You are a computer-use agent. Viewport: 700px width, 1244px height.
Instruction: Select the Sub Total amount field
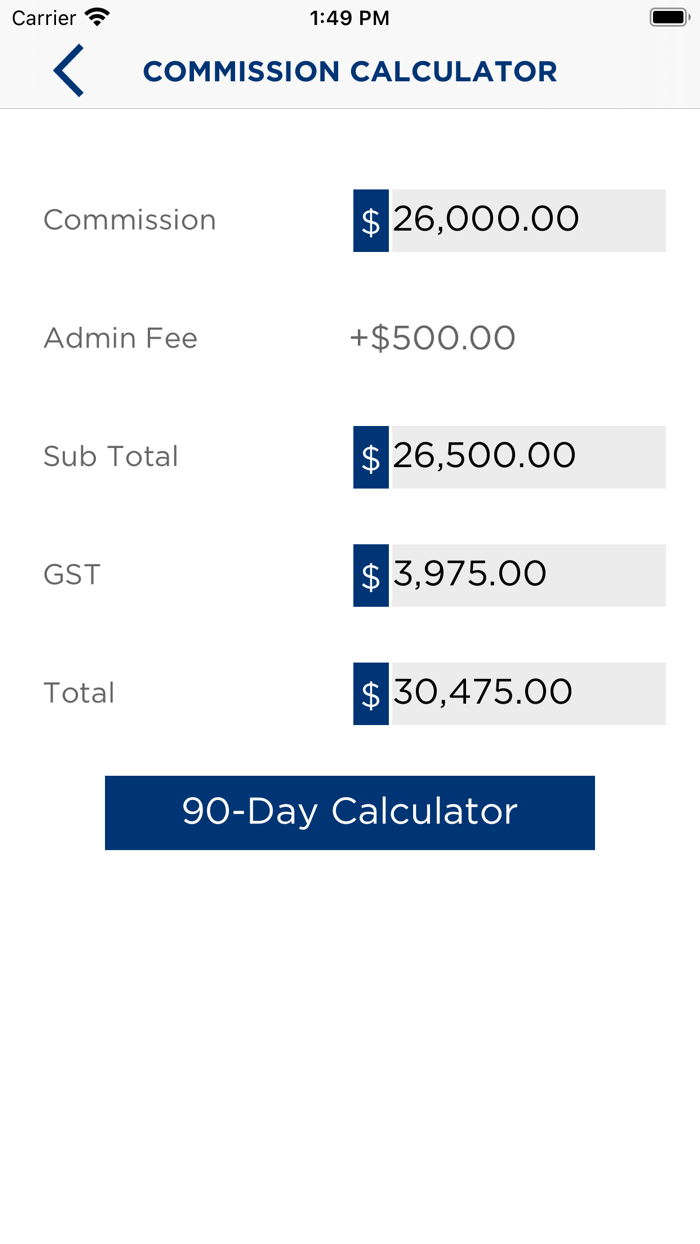[527, 457]
